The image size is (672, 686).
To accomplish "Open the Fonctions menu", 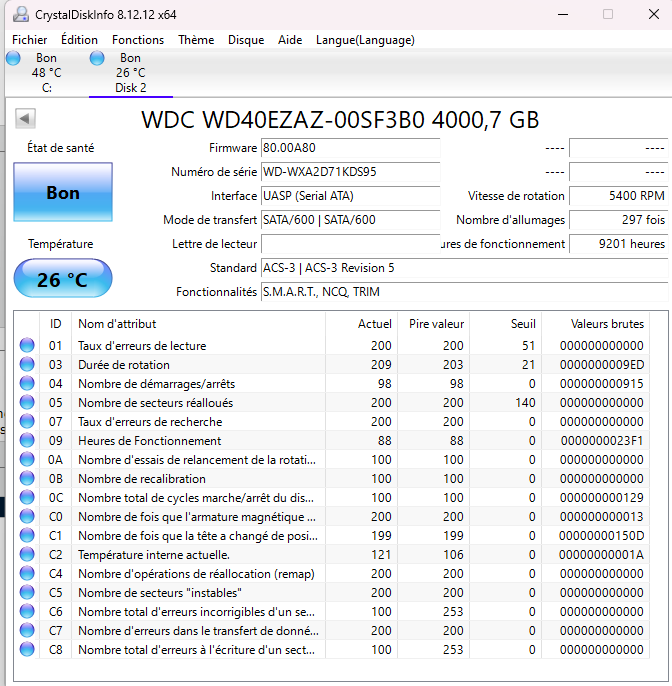I will pyautogui.click(x=138, y=40).
